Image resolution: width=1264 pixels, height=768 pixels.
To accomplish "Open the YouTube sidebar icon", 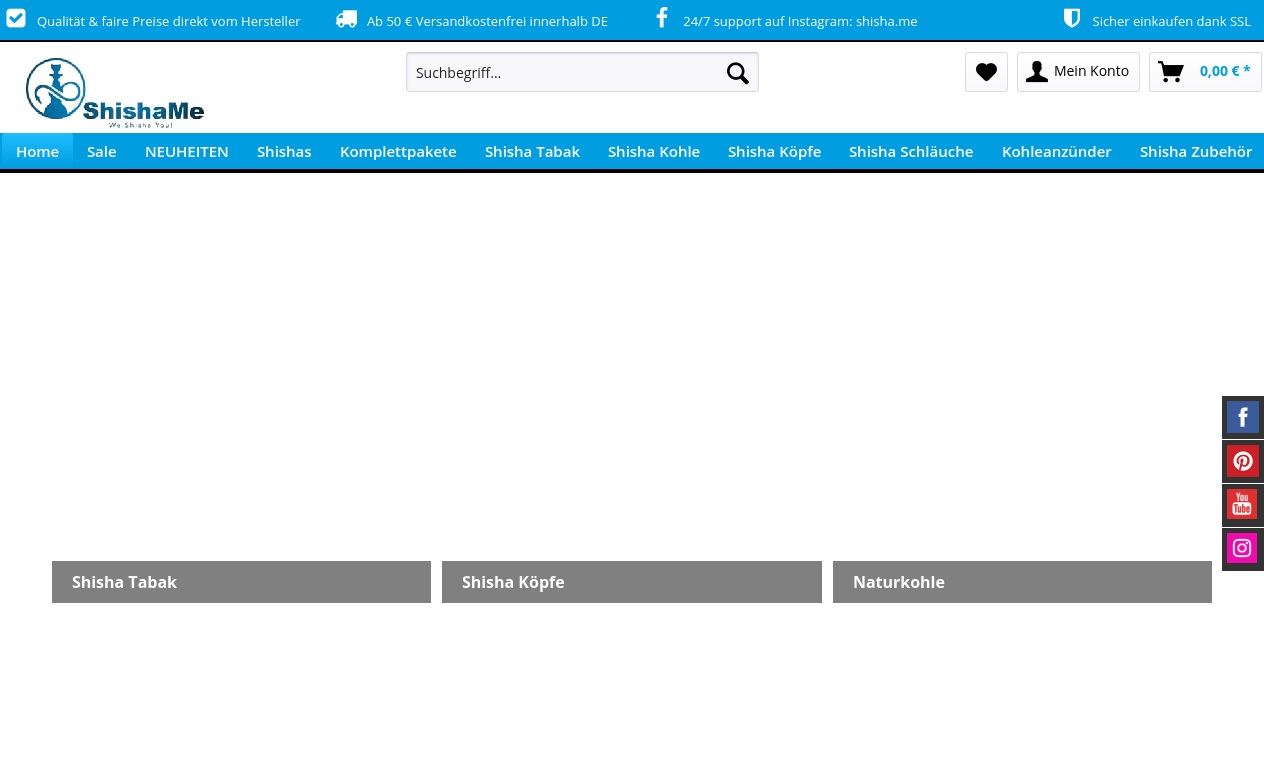I will pyautogui.click(x=1242, y=505).
